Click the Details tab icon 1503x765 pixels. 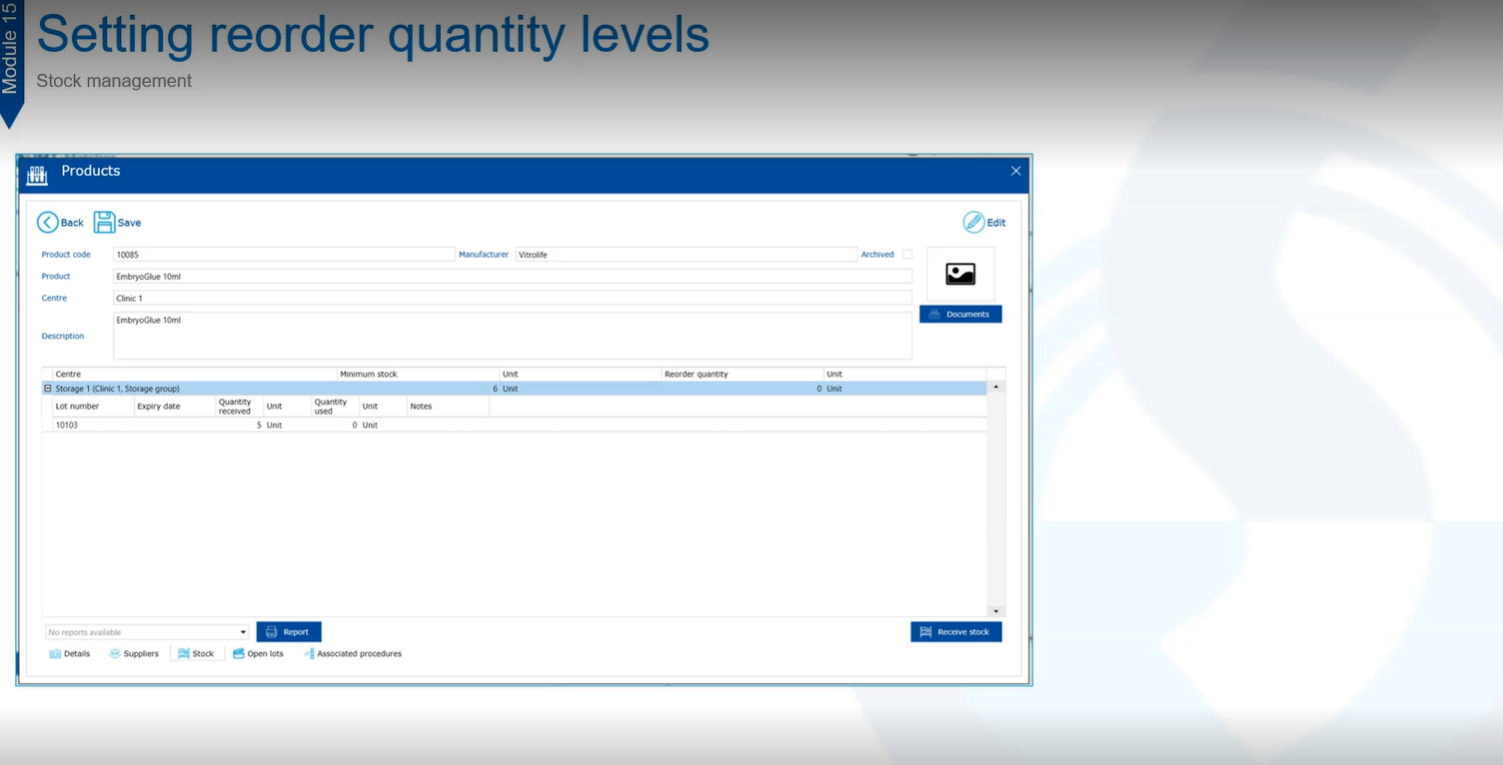click(55, 653)
